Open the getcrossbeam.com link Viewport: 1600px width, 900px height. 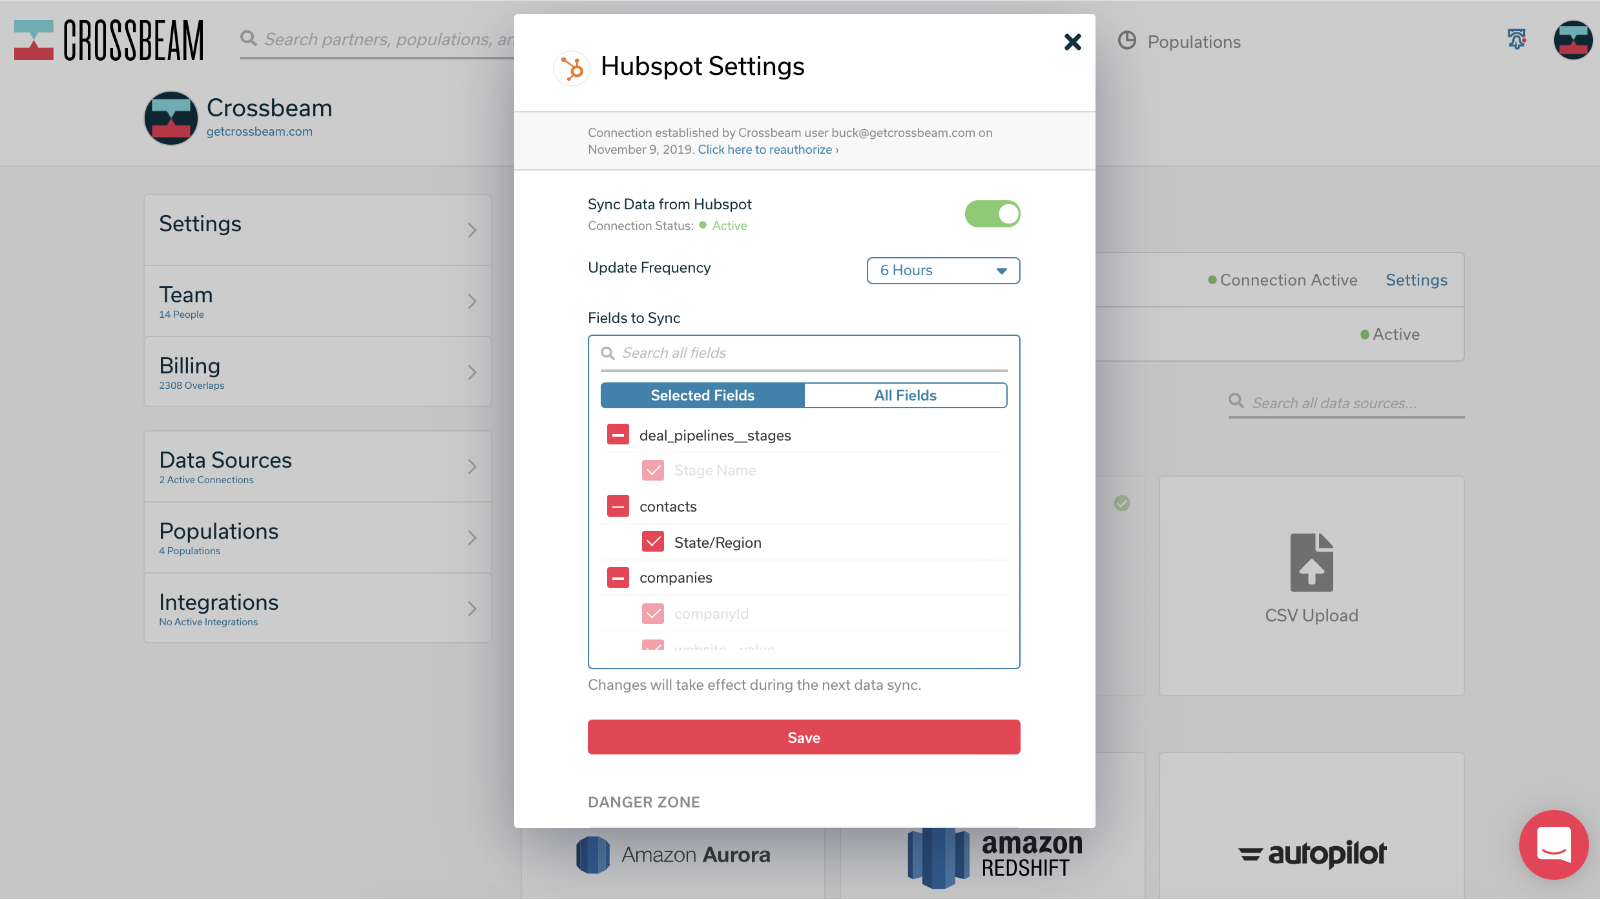click(x=259, y=132)
